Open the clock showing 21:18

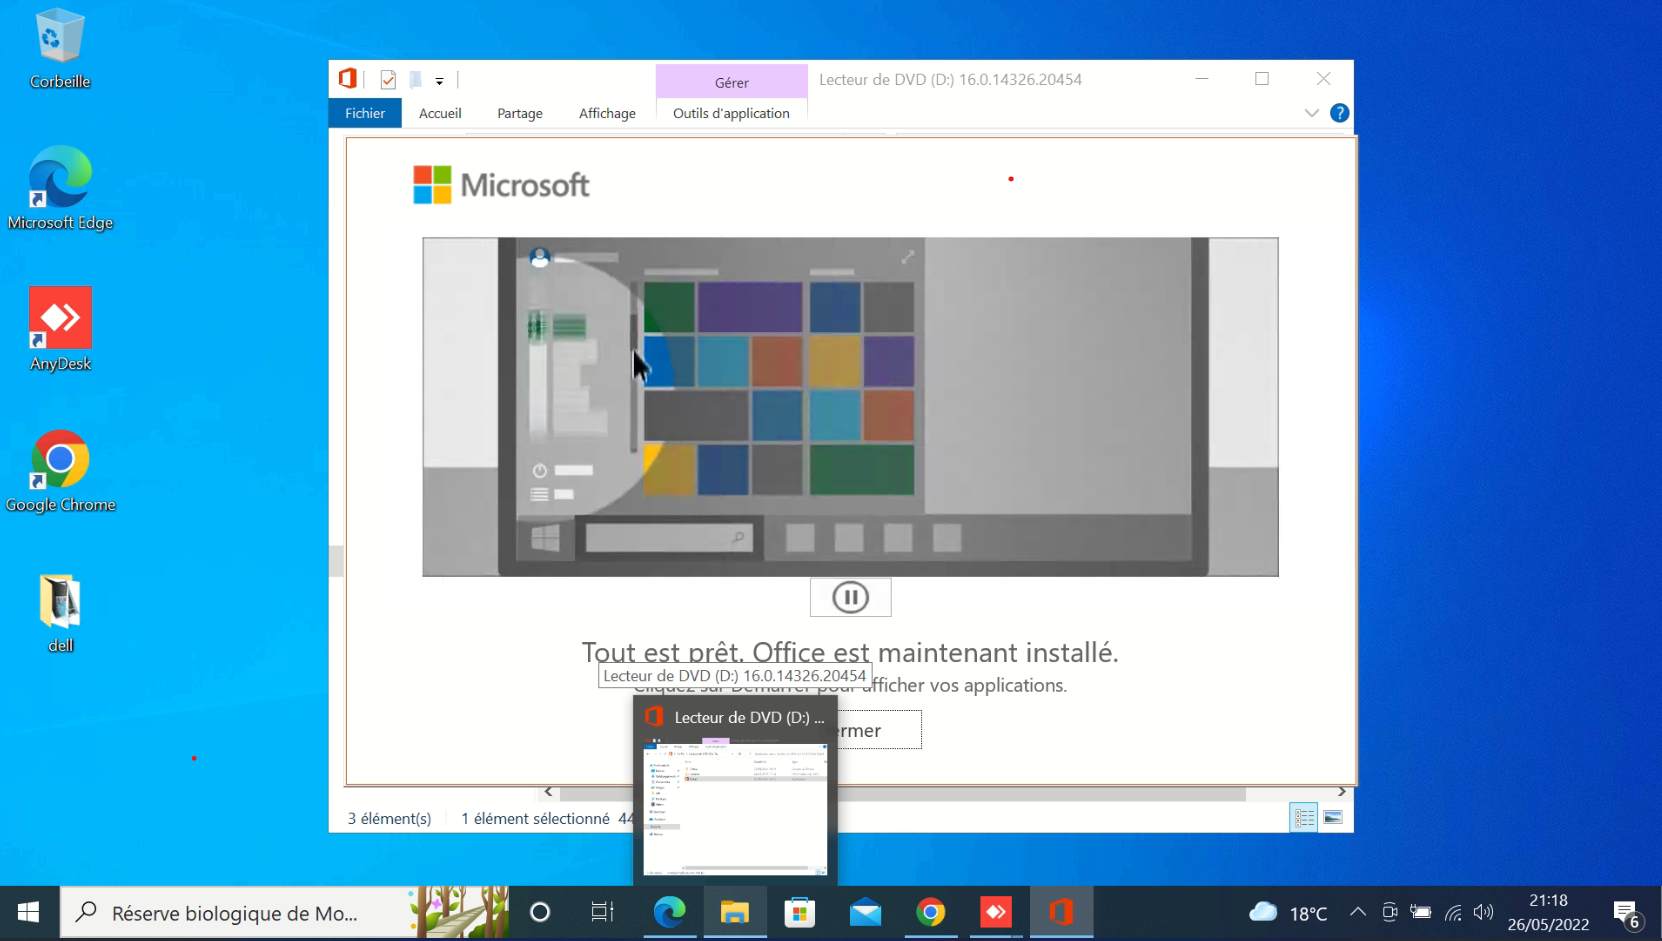point(1548,912)
